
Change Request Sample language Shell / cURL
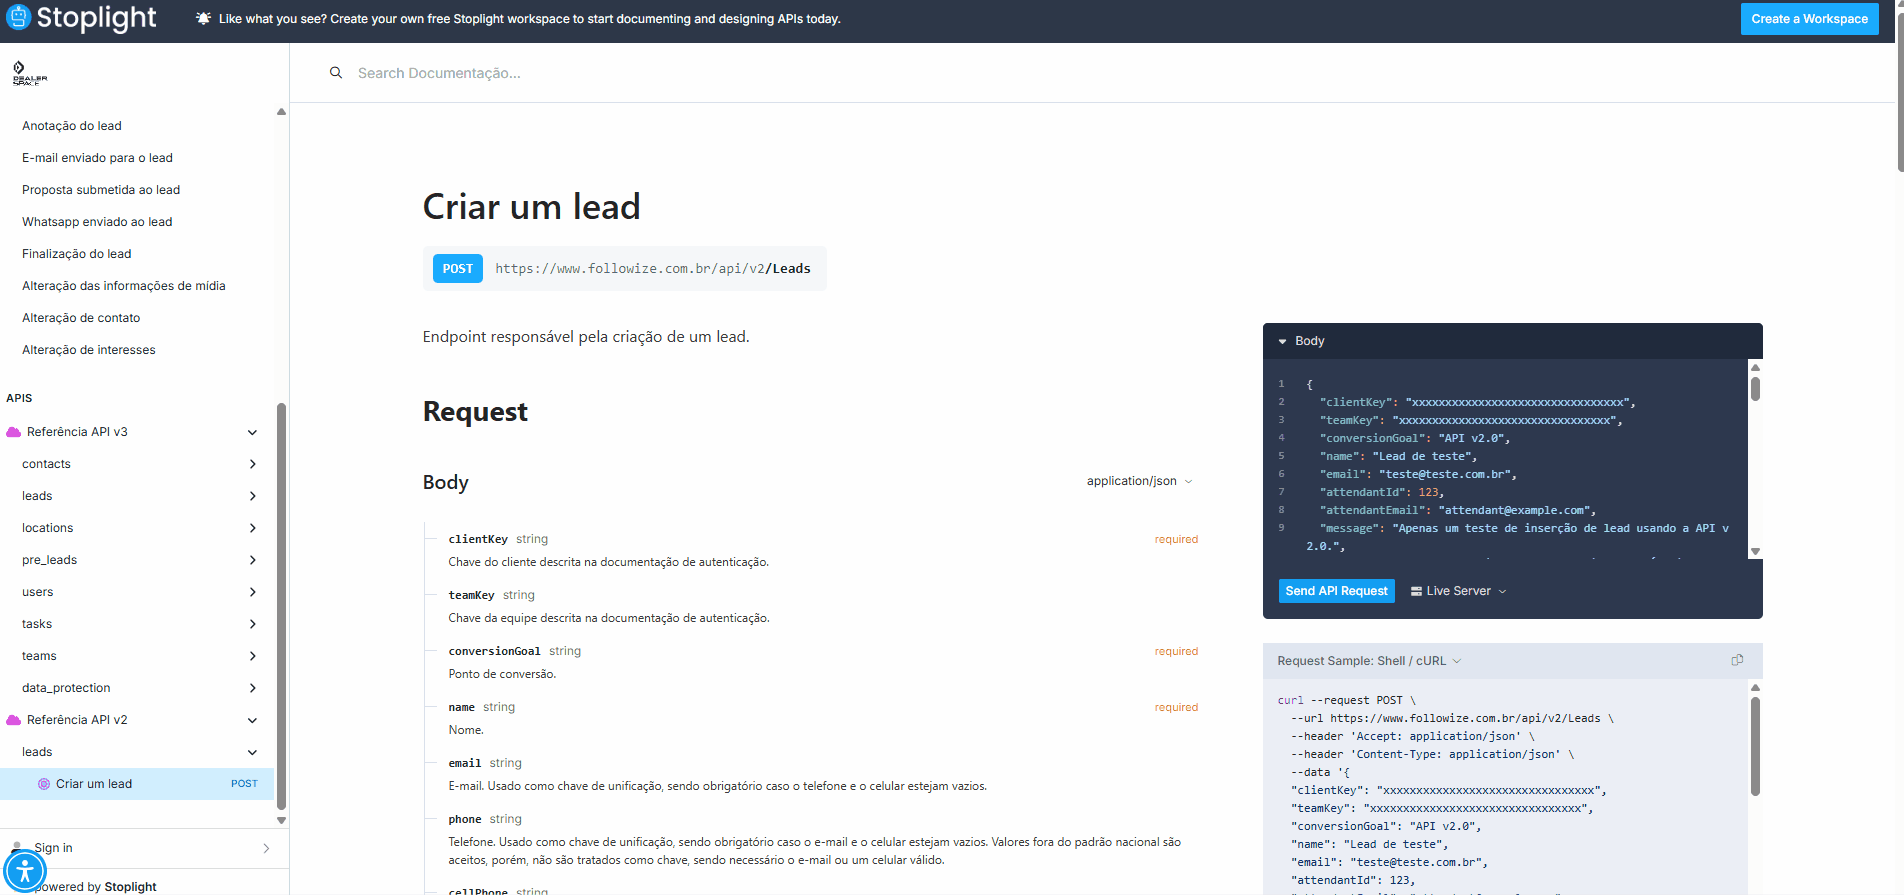[1369, 661]
